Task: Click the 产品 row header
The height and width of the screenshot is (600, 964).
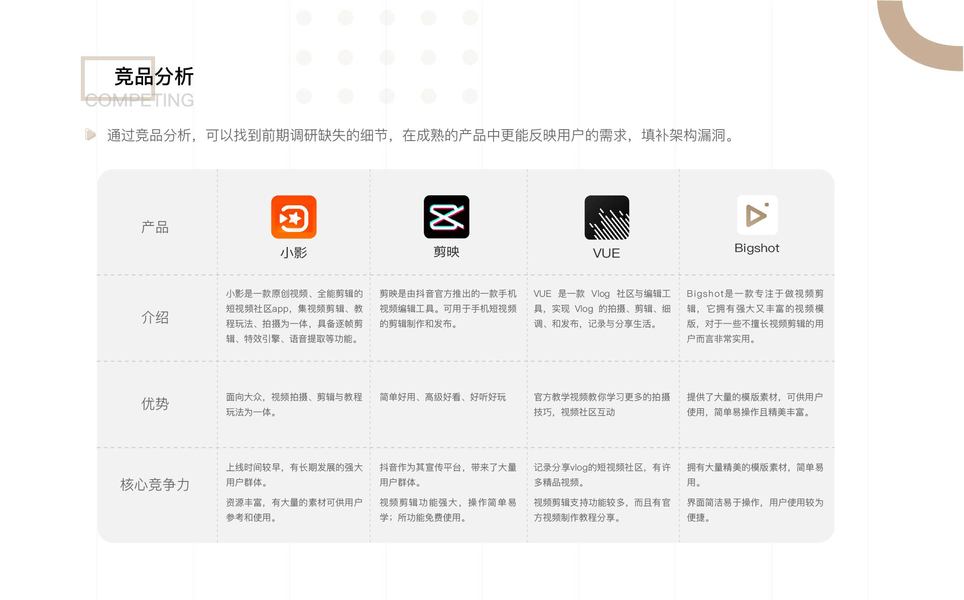Action: pyautogui.click(x=155, y=227)
